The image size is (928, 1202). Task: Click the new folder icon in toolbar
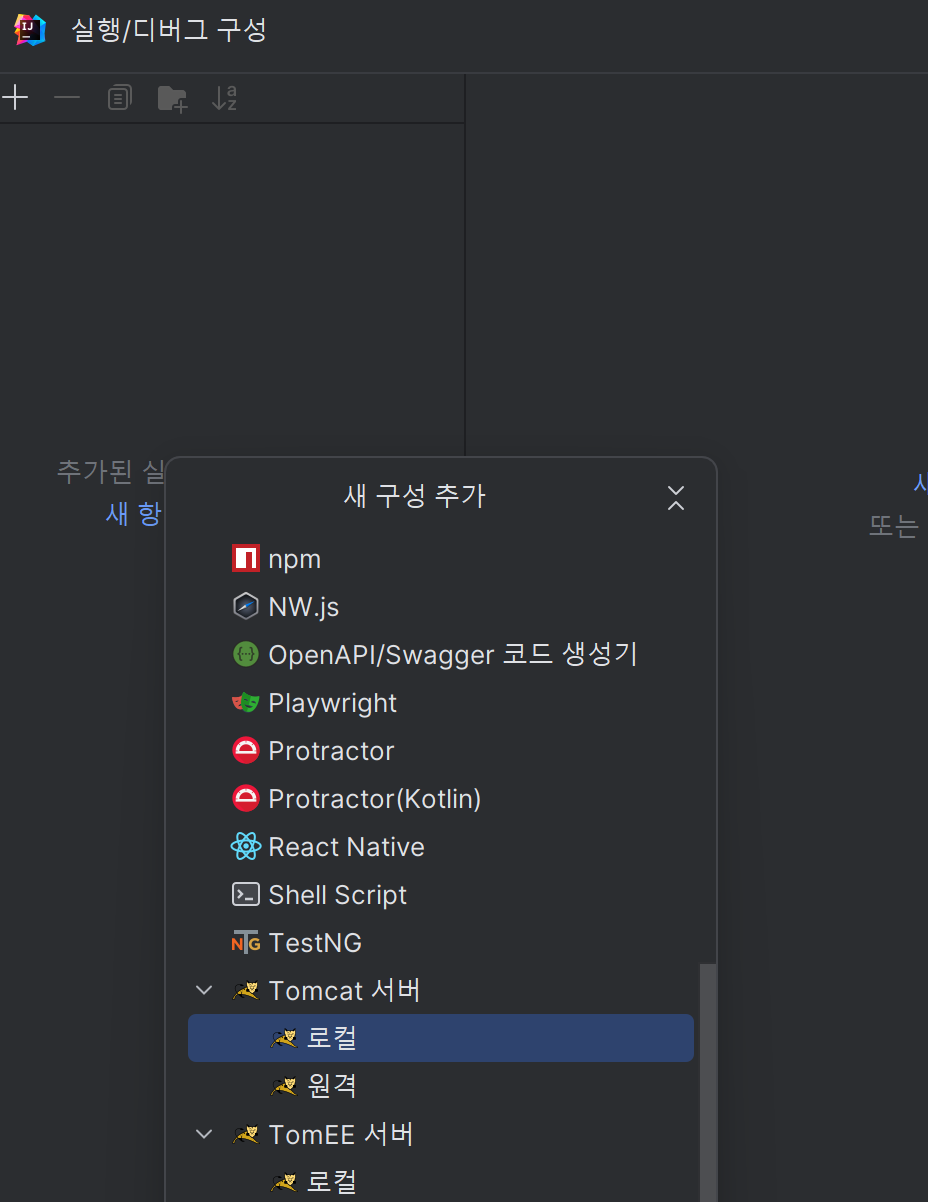pyautogui.click(x=173, y=98)
